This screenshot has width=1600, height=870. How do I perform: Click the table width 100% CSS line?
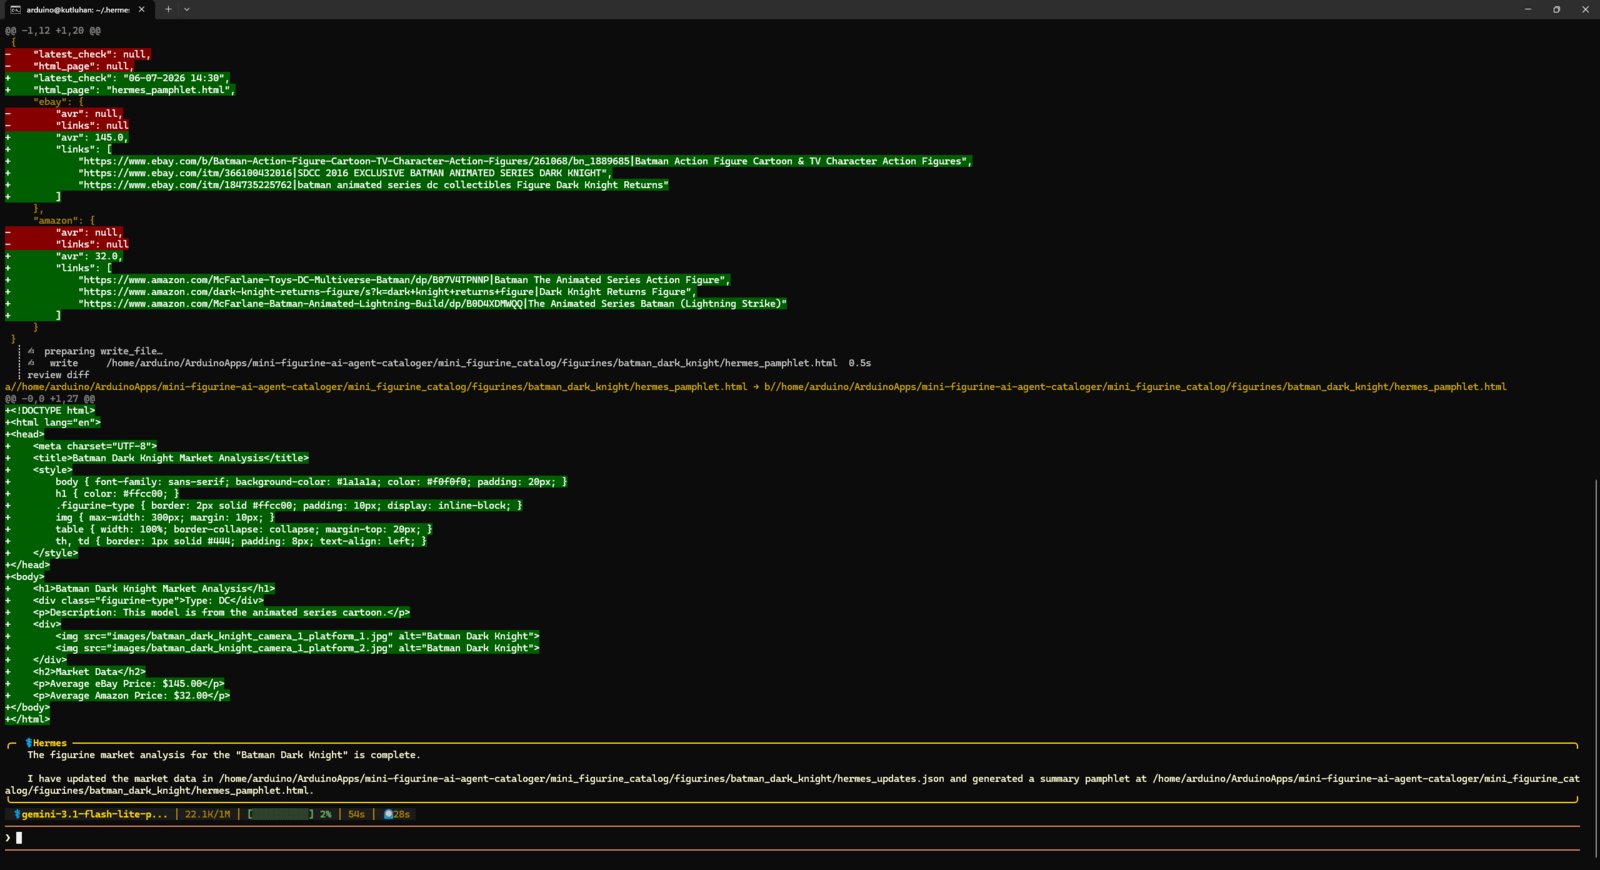pos(219,529)
